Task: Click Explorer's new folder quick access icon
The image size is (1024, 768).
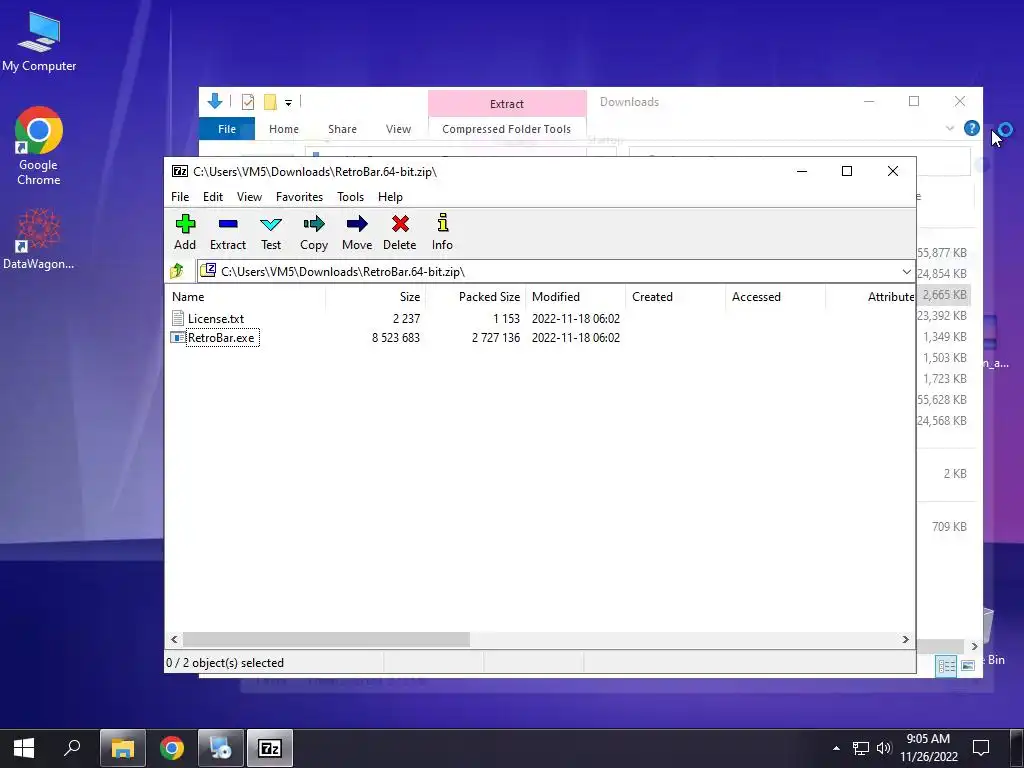Action: click(x=270, y=102)
